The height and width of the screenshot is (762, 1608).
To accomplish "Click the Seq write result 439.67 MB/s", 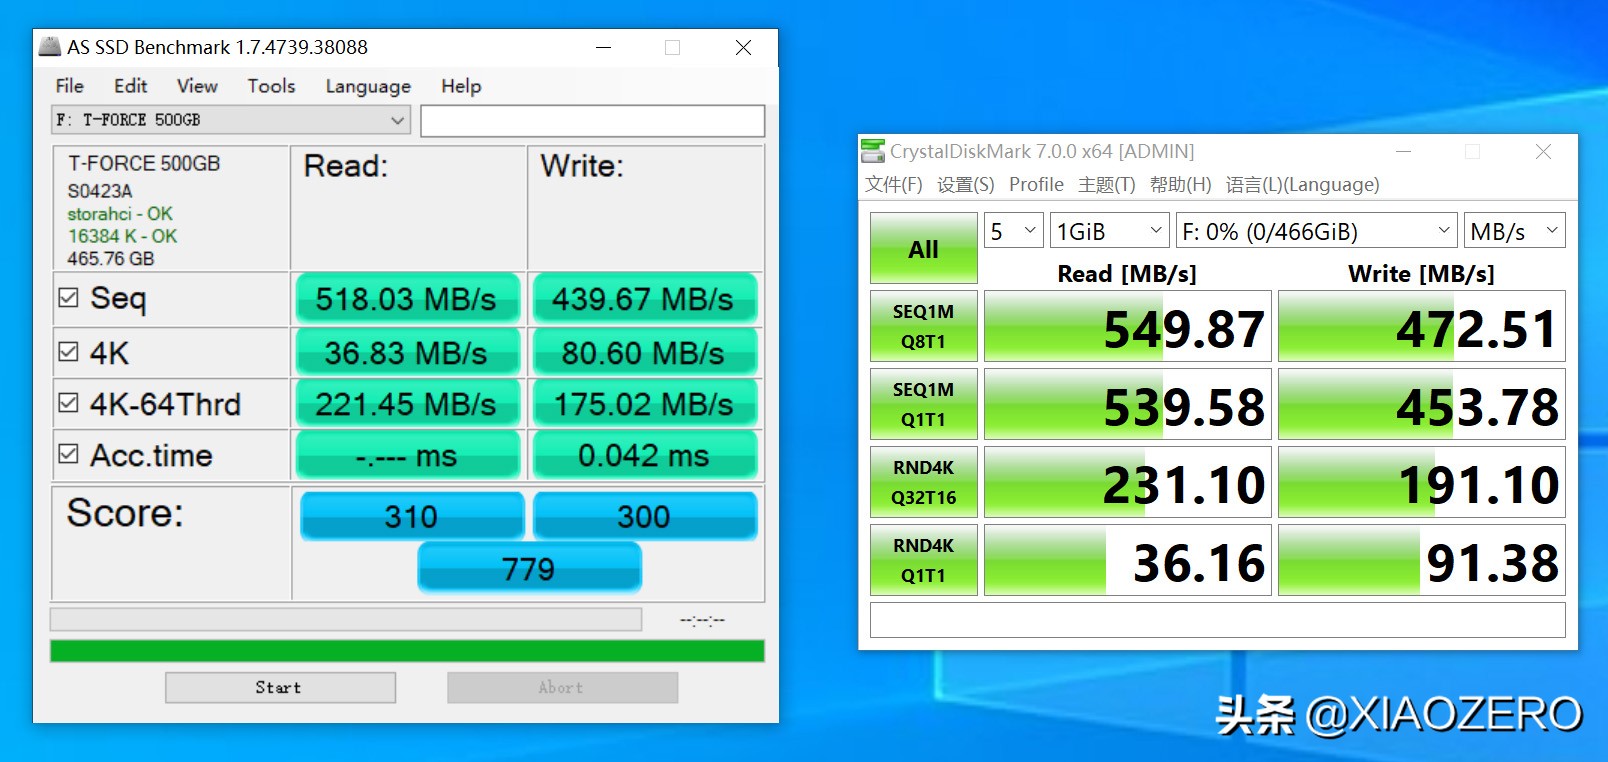I will [x=644, y=298].
